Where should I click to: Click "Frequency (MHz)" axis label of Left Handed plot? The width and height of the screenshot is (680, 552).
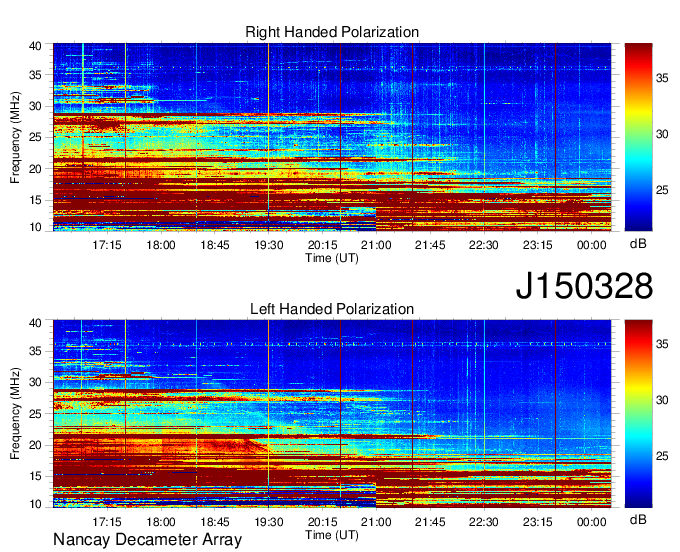(15, 414)
